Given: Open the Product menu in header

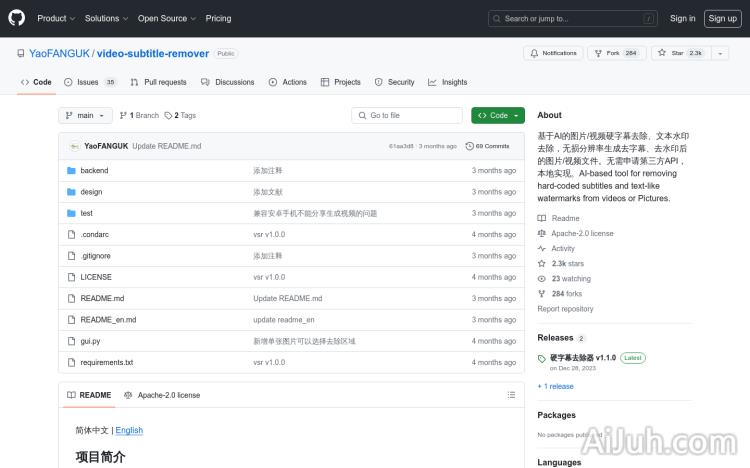Looking at the screenshot, I should click(55, 18).
